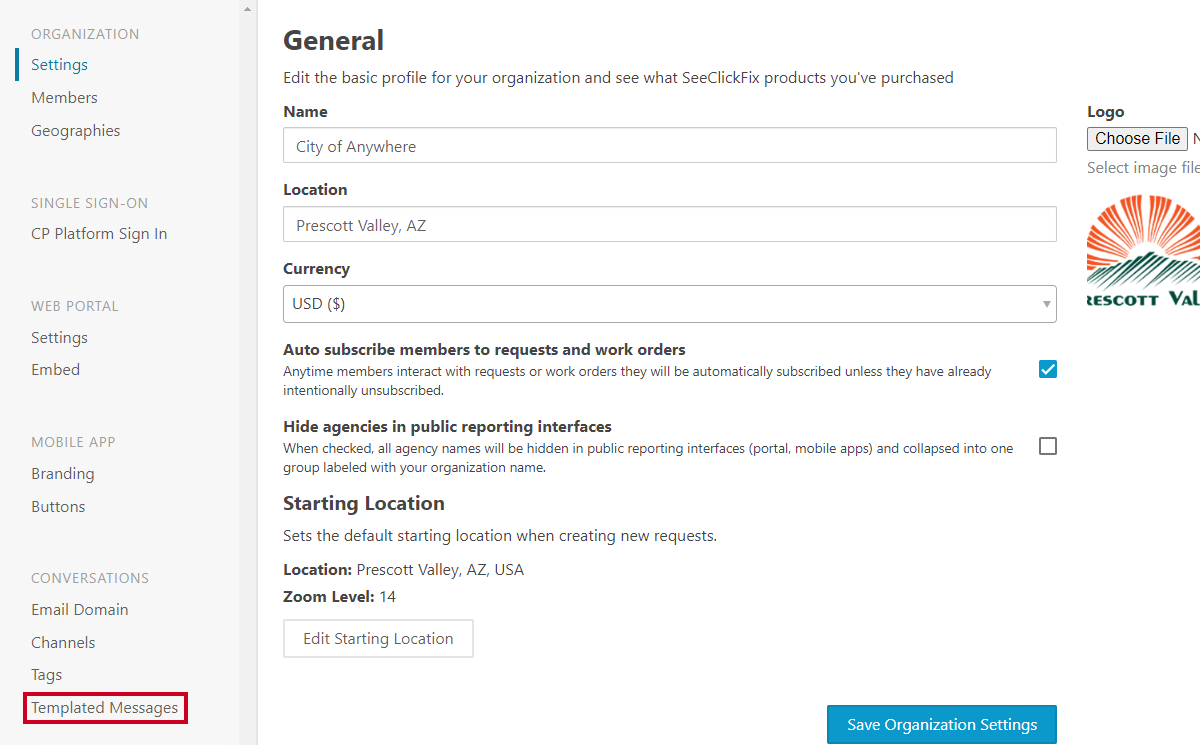This screenshot has width=1200, height=745.
Task: Open the Currency USD dropdown
Action: [670, 304]
